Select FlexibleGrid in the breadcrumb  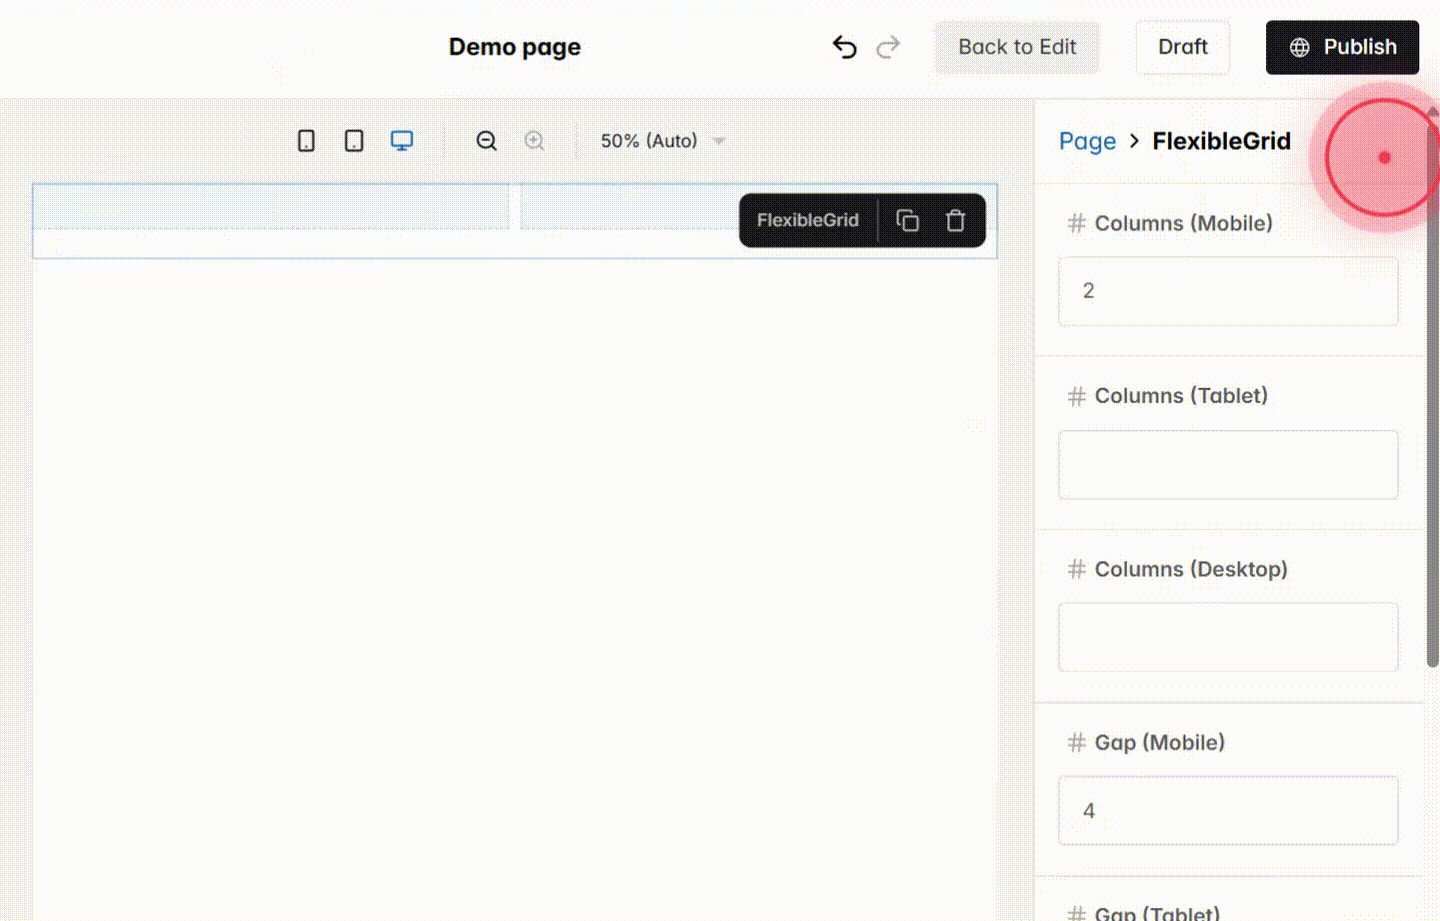[x=1221, y=141]
